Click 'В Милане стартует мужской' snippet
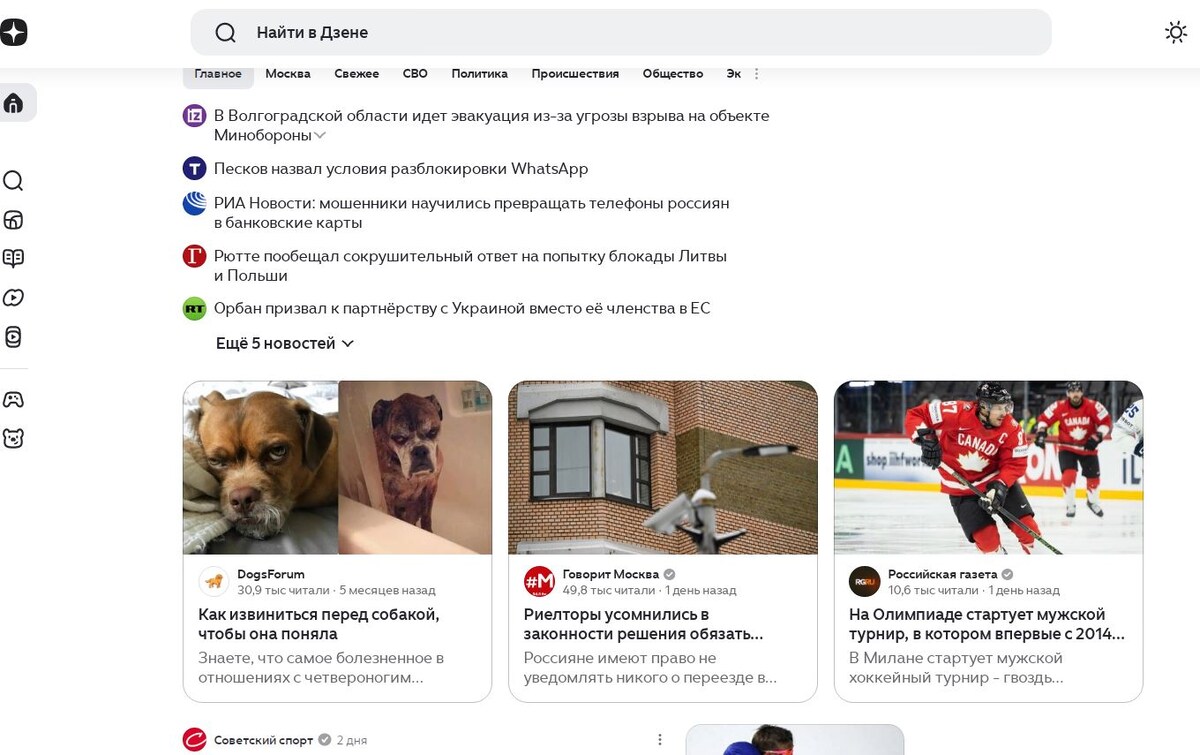The height and width of the screenshot is (755, 1200). tap(956, 668)
